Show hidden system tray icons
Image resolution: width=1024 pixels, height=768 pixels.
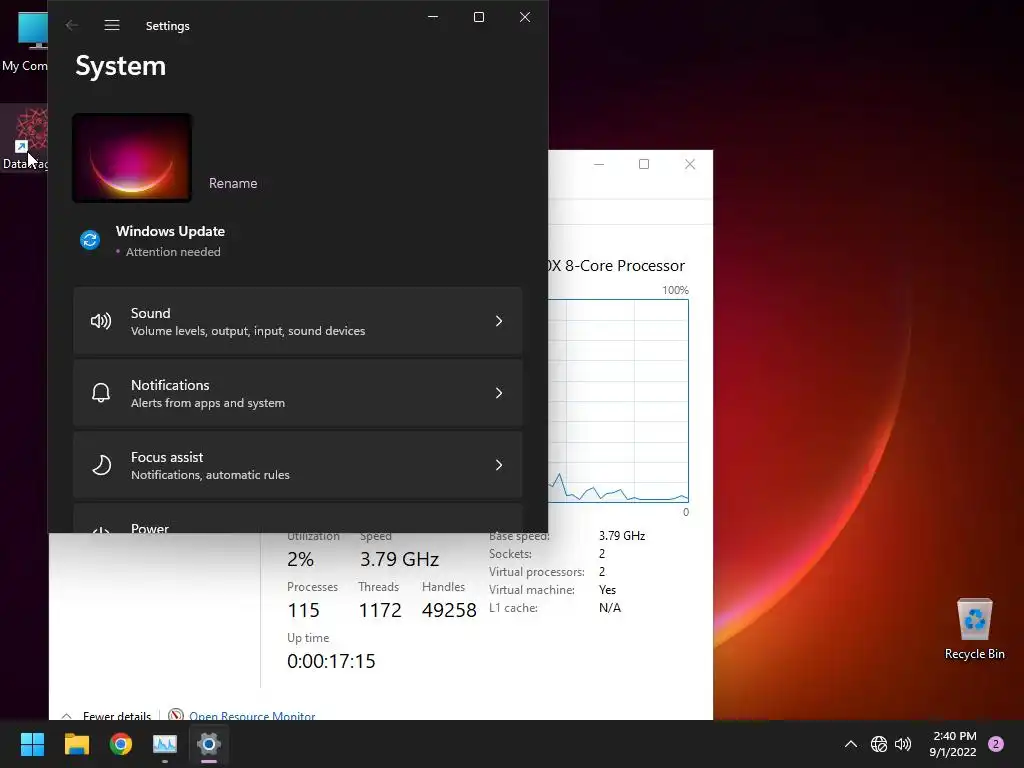click(851, 744)
